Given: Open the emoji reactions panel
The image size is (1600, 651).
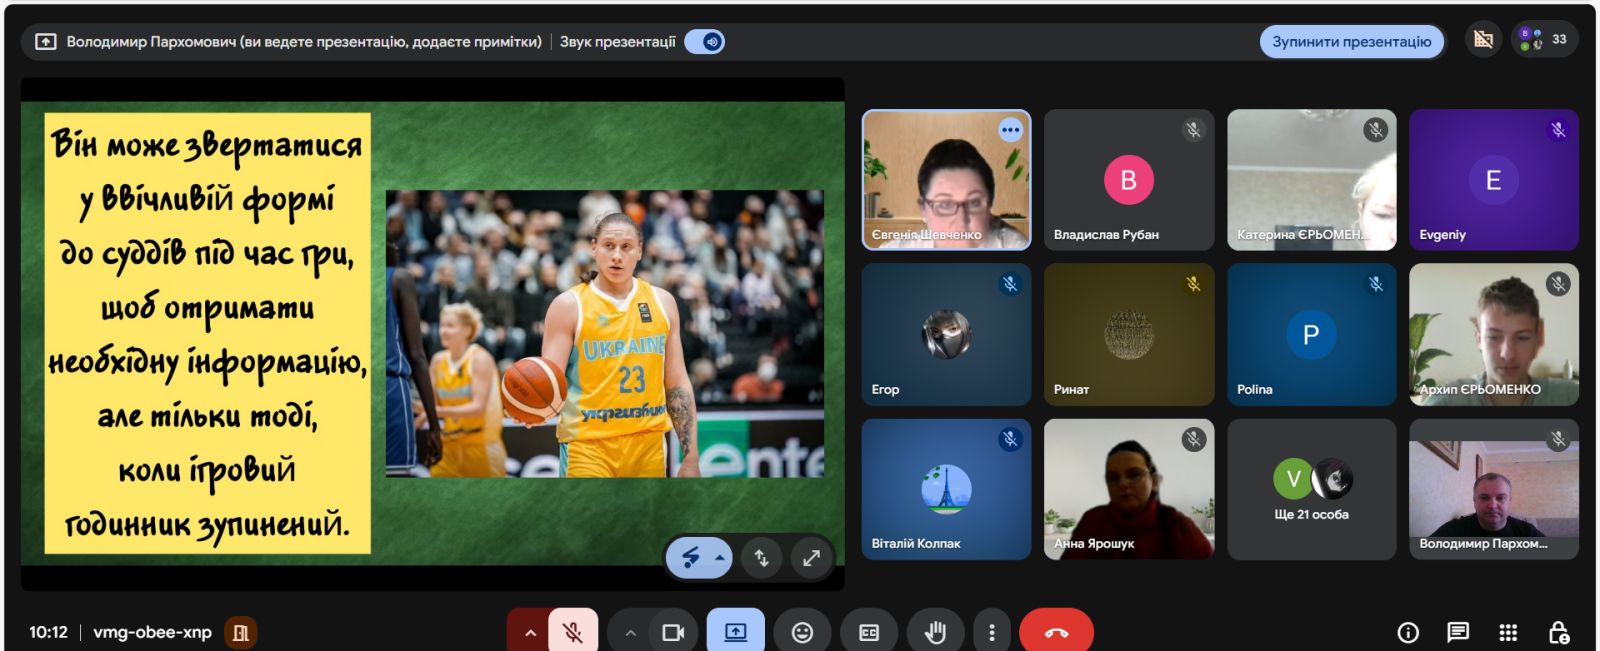Looking at the screenshot, I should pyautogui.click(x=802, y=632).
